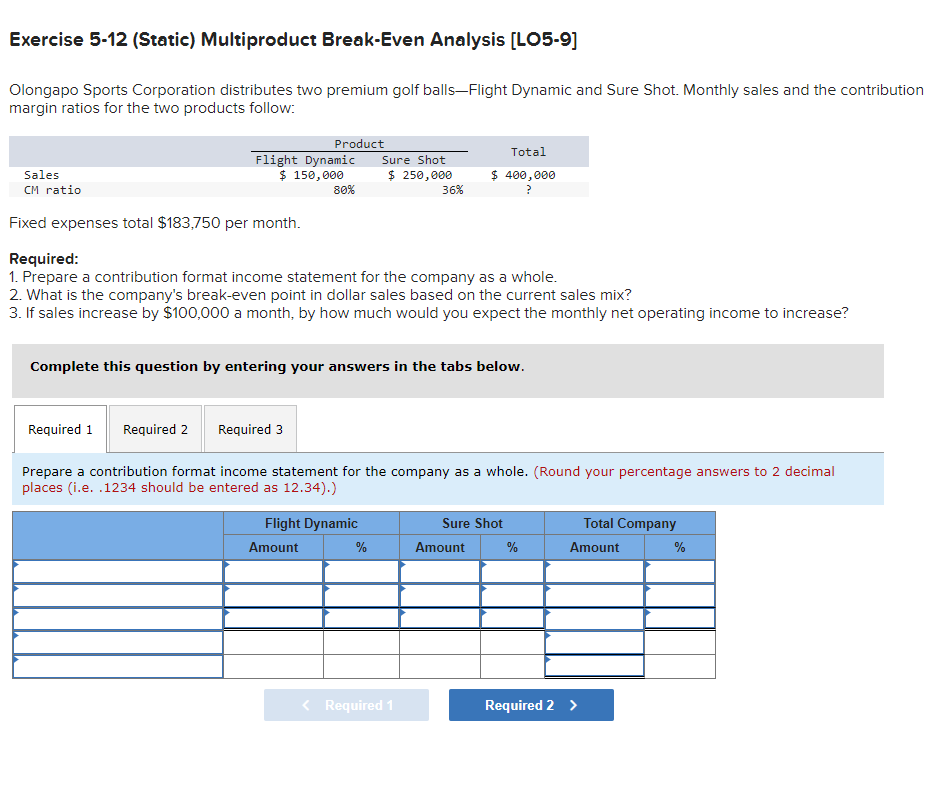Click the $ 250,000 sales value
Screen dimensions: 926x787
pyautogui.click(x=420, y=175)
